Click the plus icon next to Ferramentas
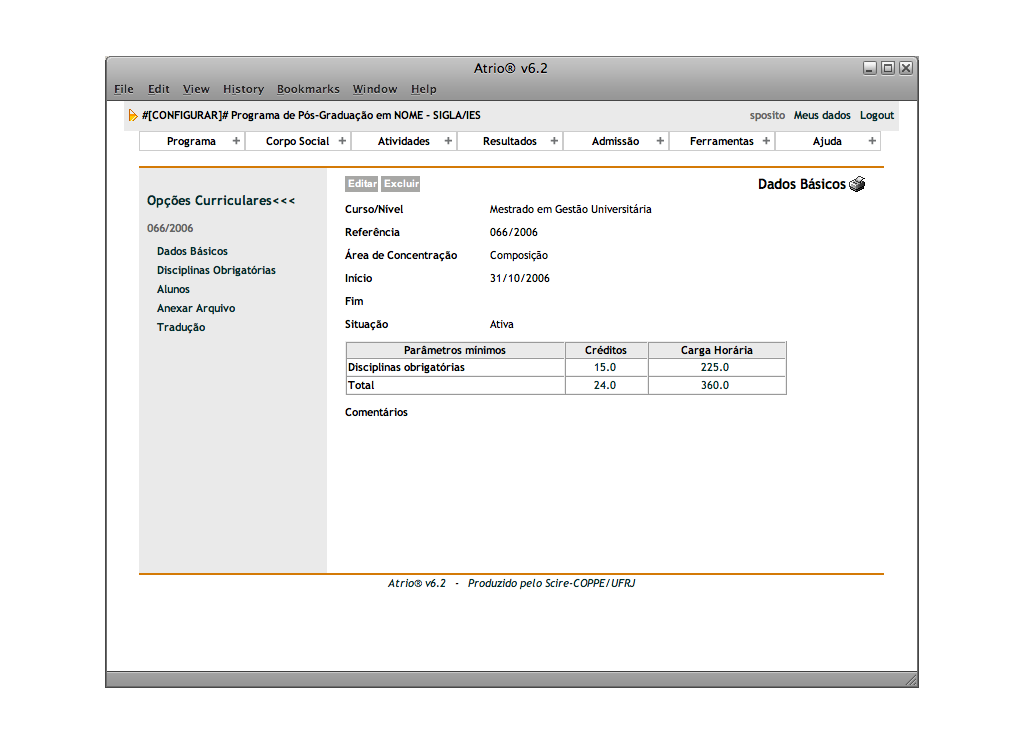The height and width of the screenshot is (744, 1024). (766, 141)
